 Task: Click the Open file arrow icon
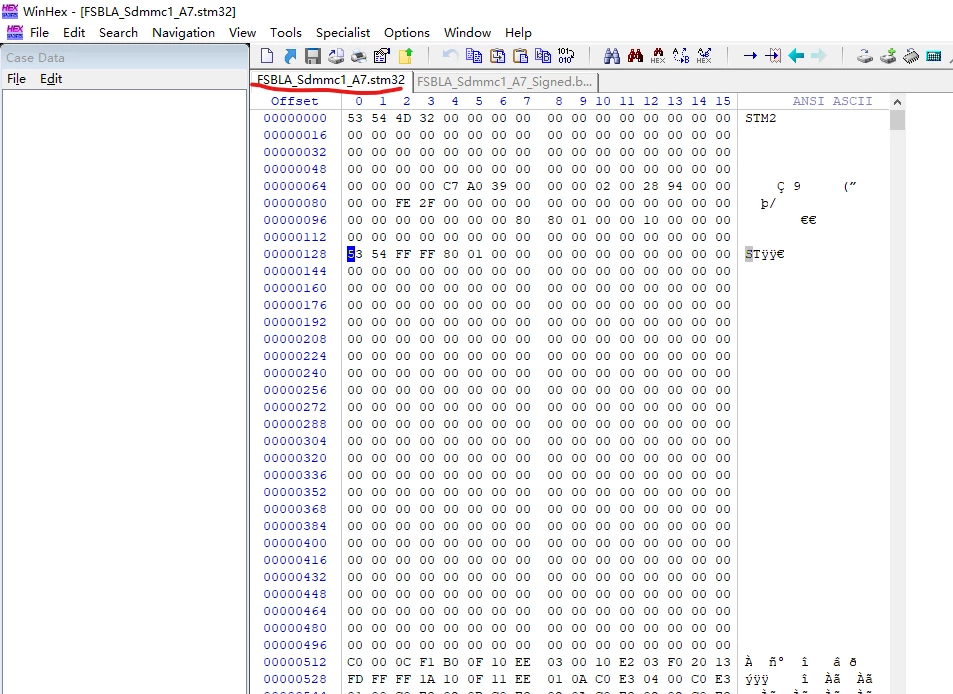290,56
